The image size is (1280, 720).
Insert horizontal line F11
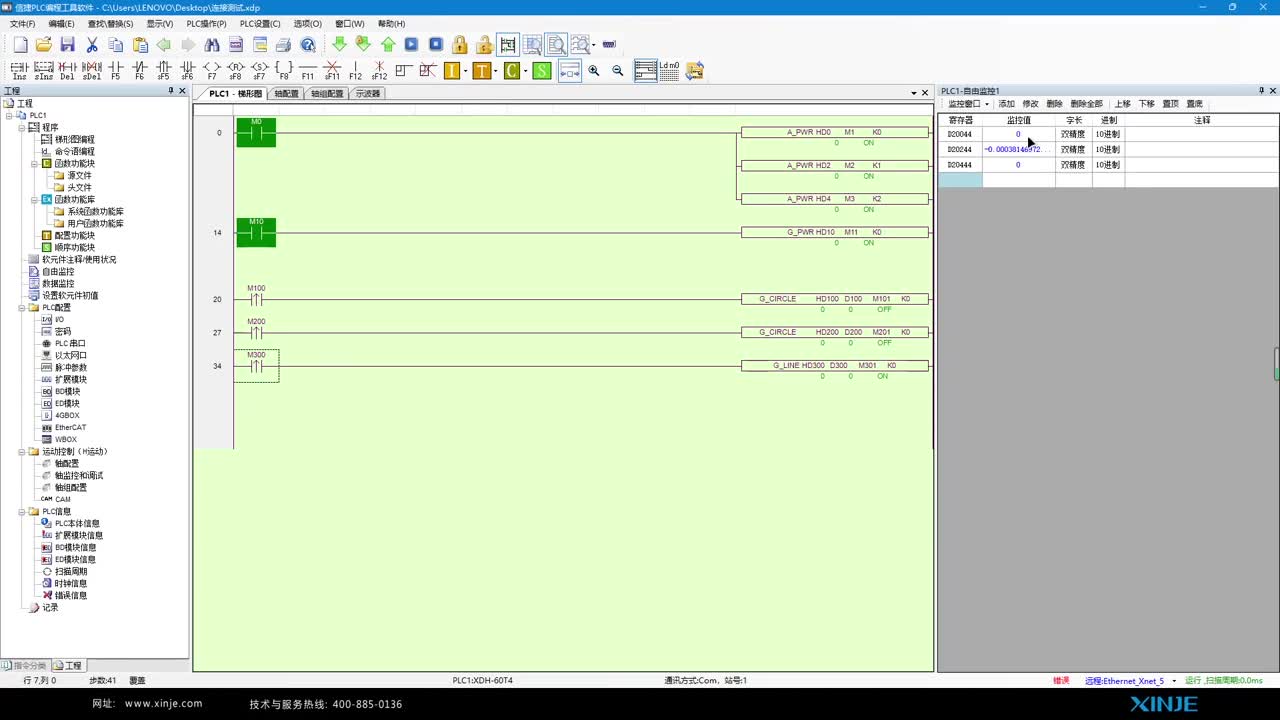pos(307,70)
